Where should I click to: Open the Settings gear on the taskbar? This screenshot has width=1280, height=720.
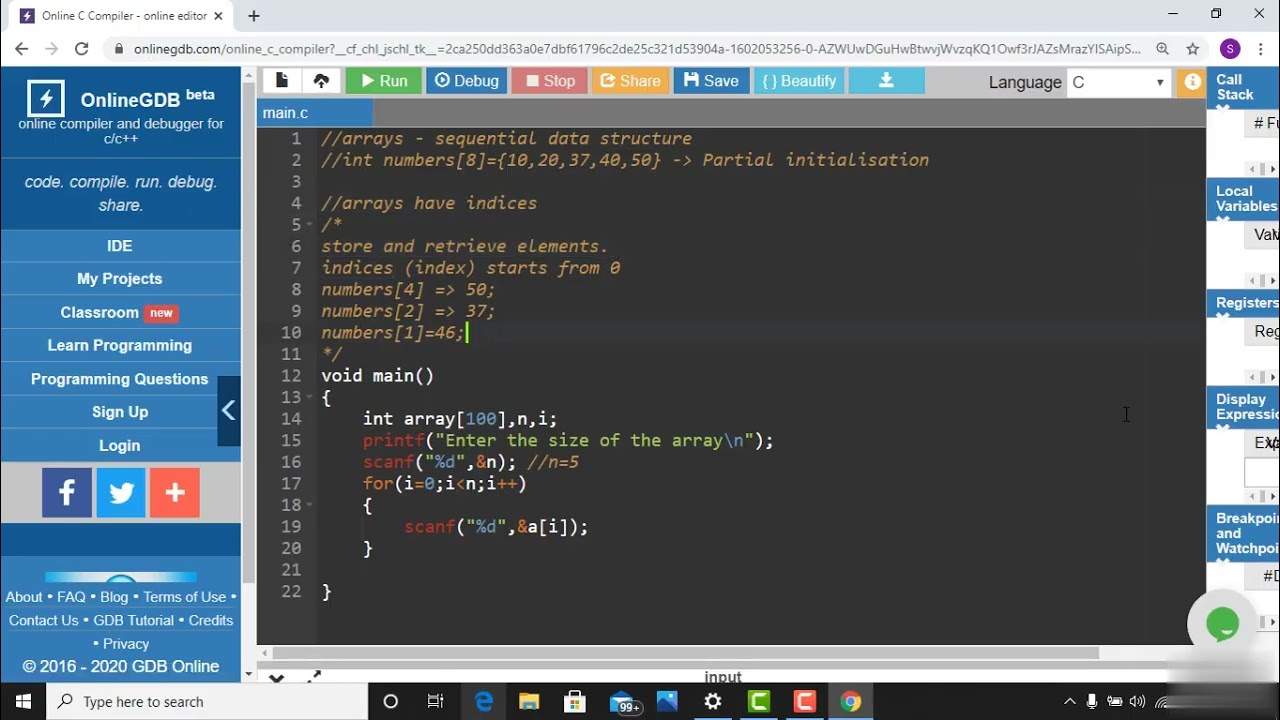click(x=713, y=702)
